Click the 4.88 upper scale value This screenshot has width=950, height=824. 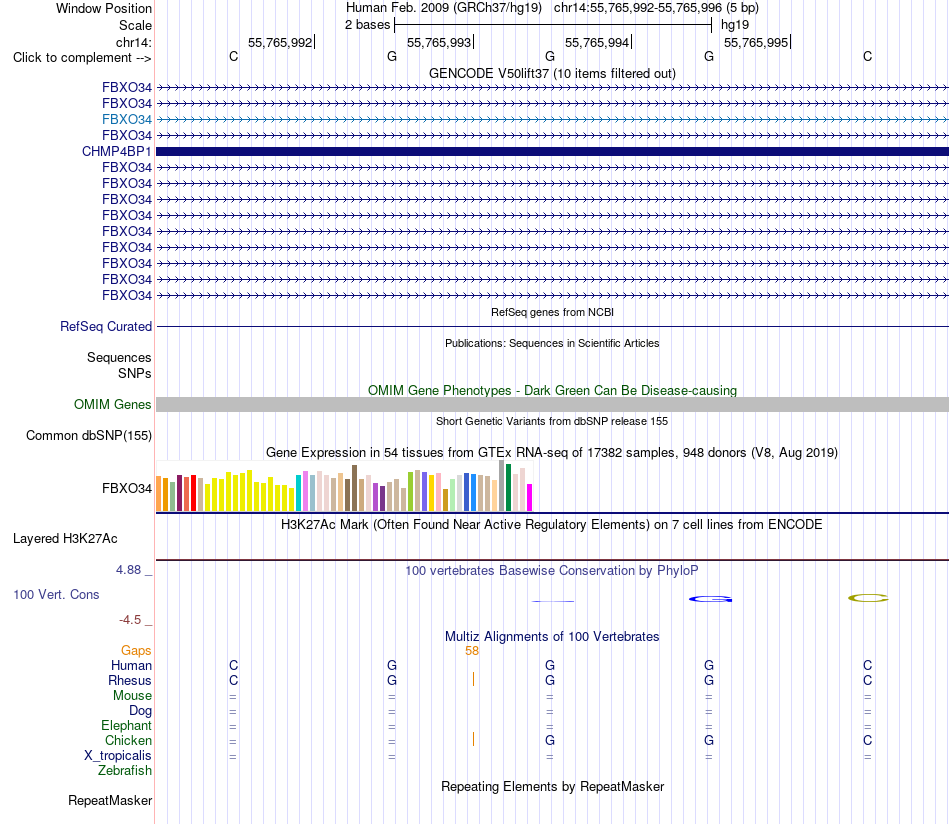click(x=128, y=570)
